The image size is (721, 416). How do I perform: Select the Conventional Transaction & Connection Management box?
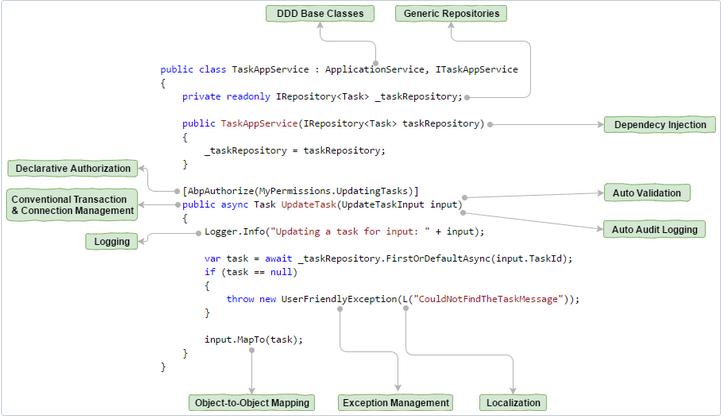(72, 205)
